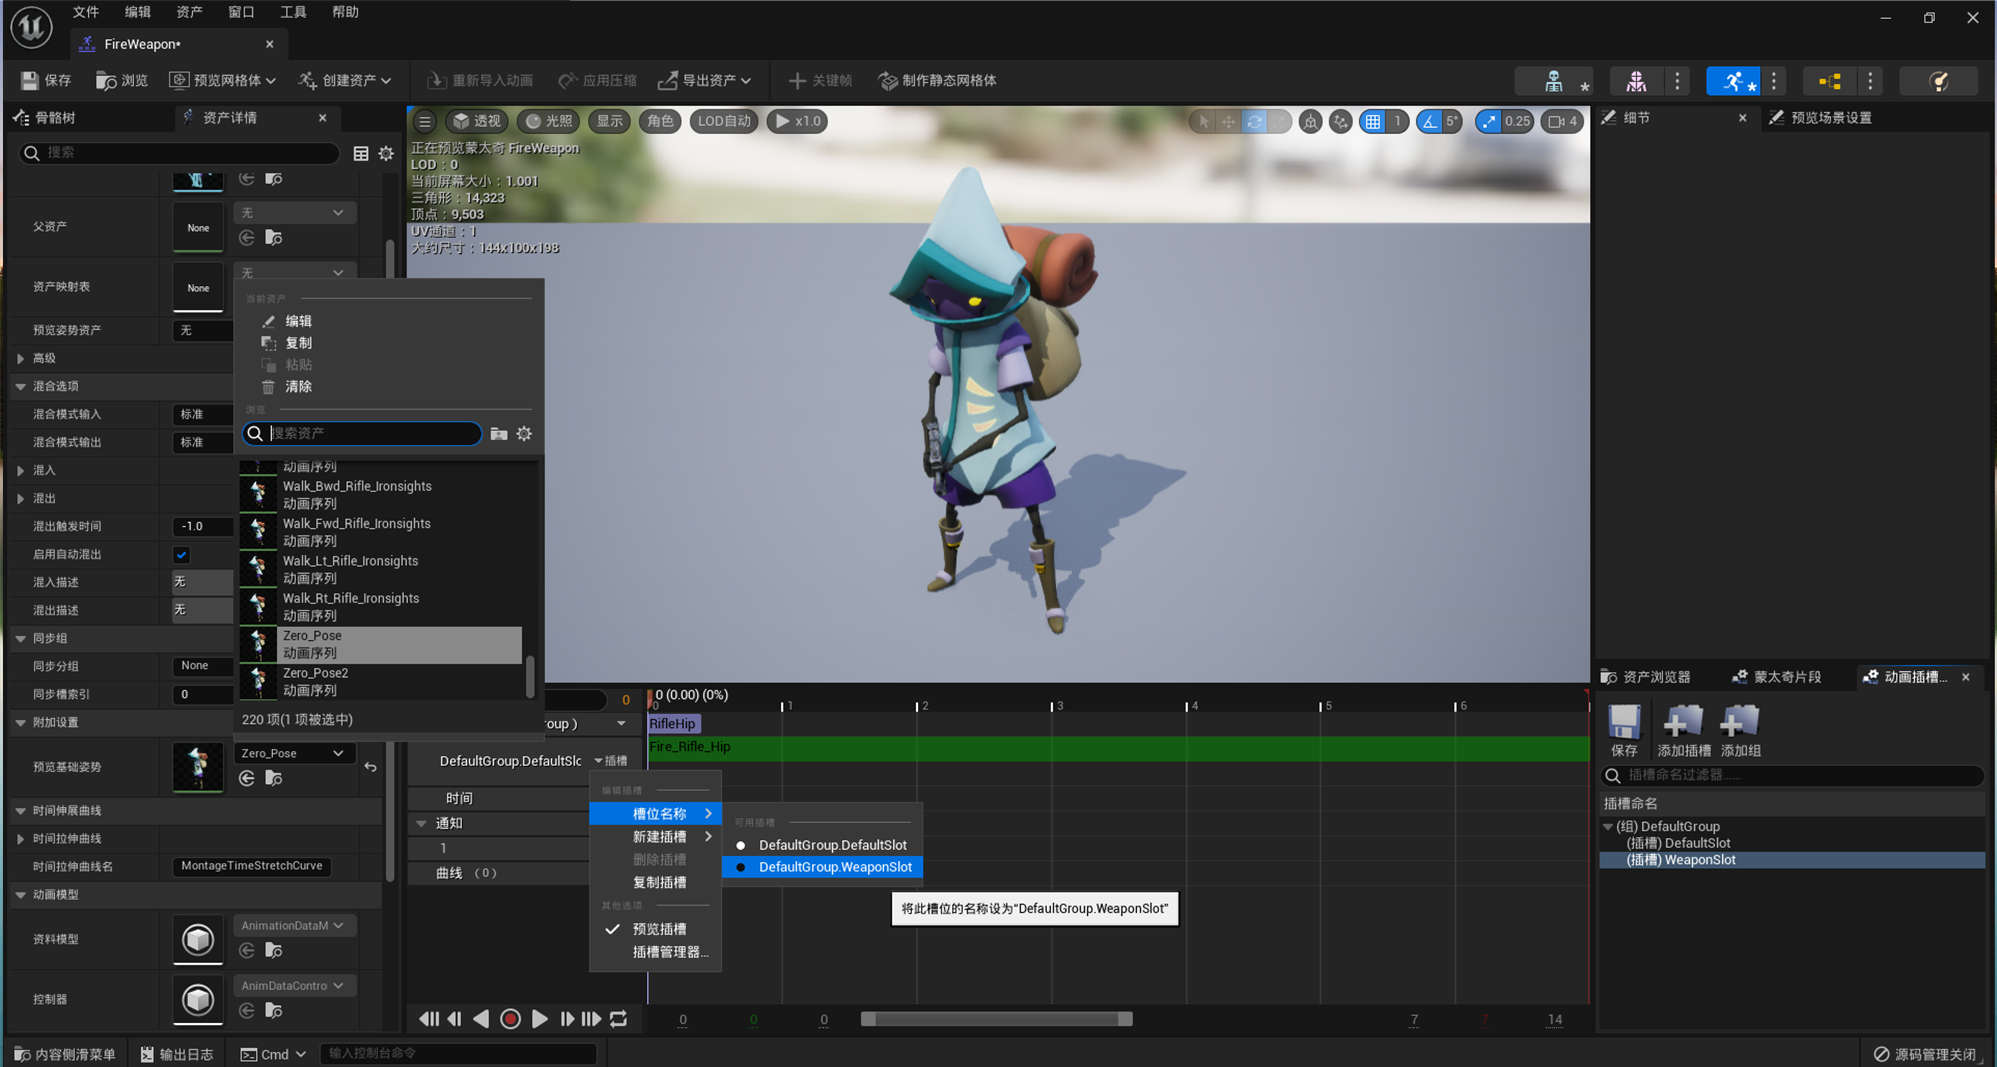Viewport: 1997px width, 1067px height.
Task: Switch to the 蒙太奇片段 tab
Action: (1777, 677)
